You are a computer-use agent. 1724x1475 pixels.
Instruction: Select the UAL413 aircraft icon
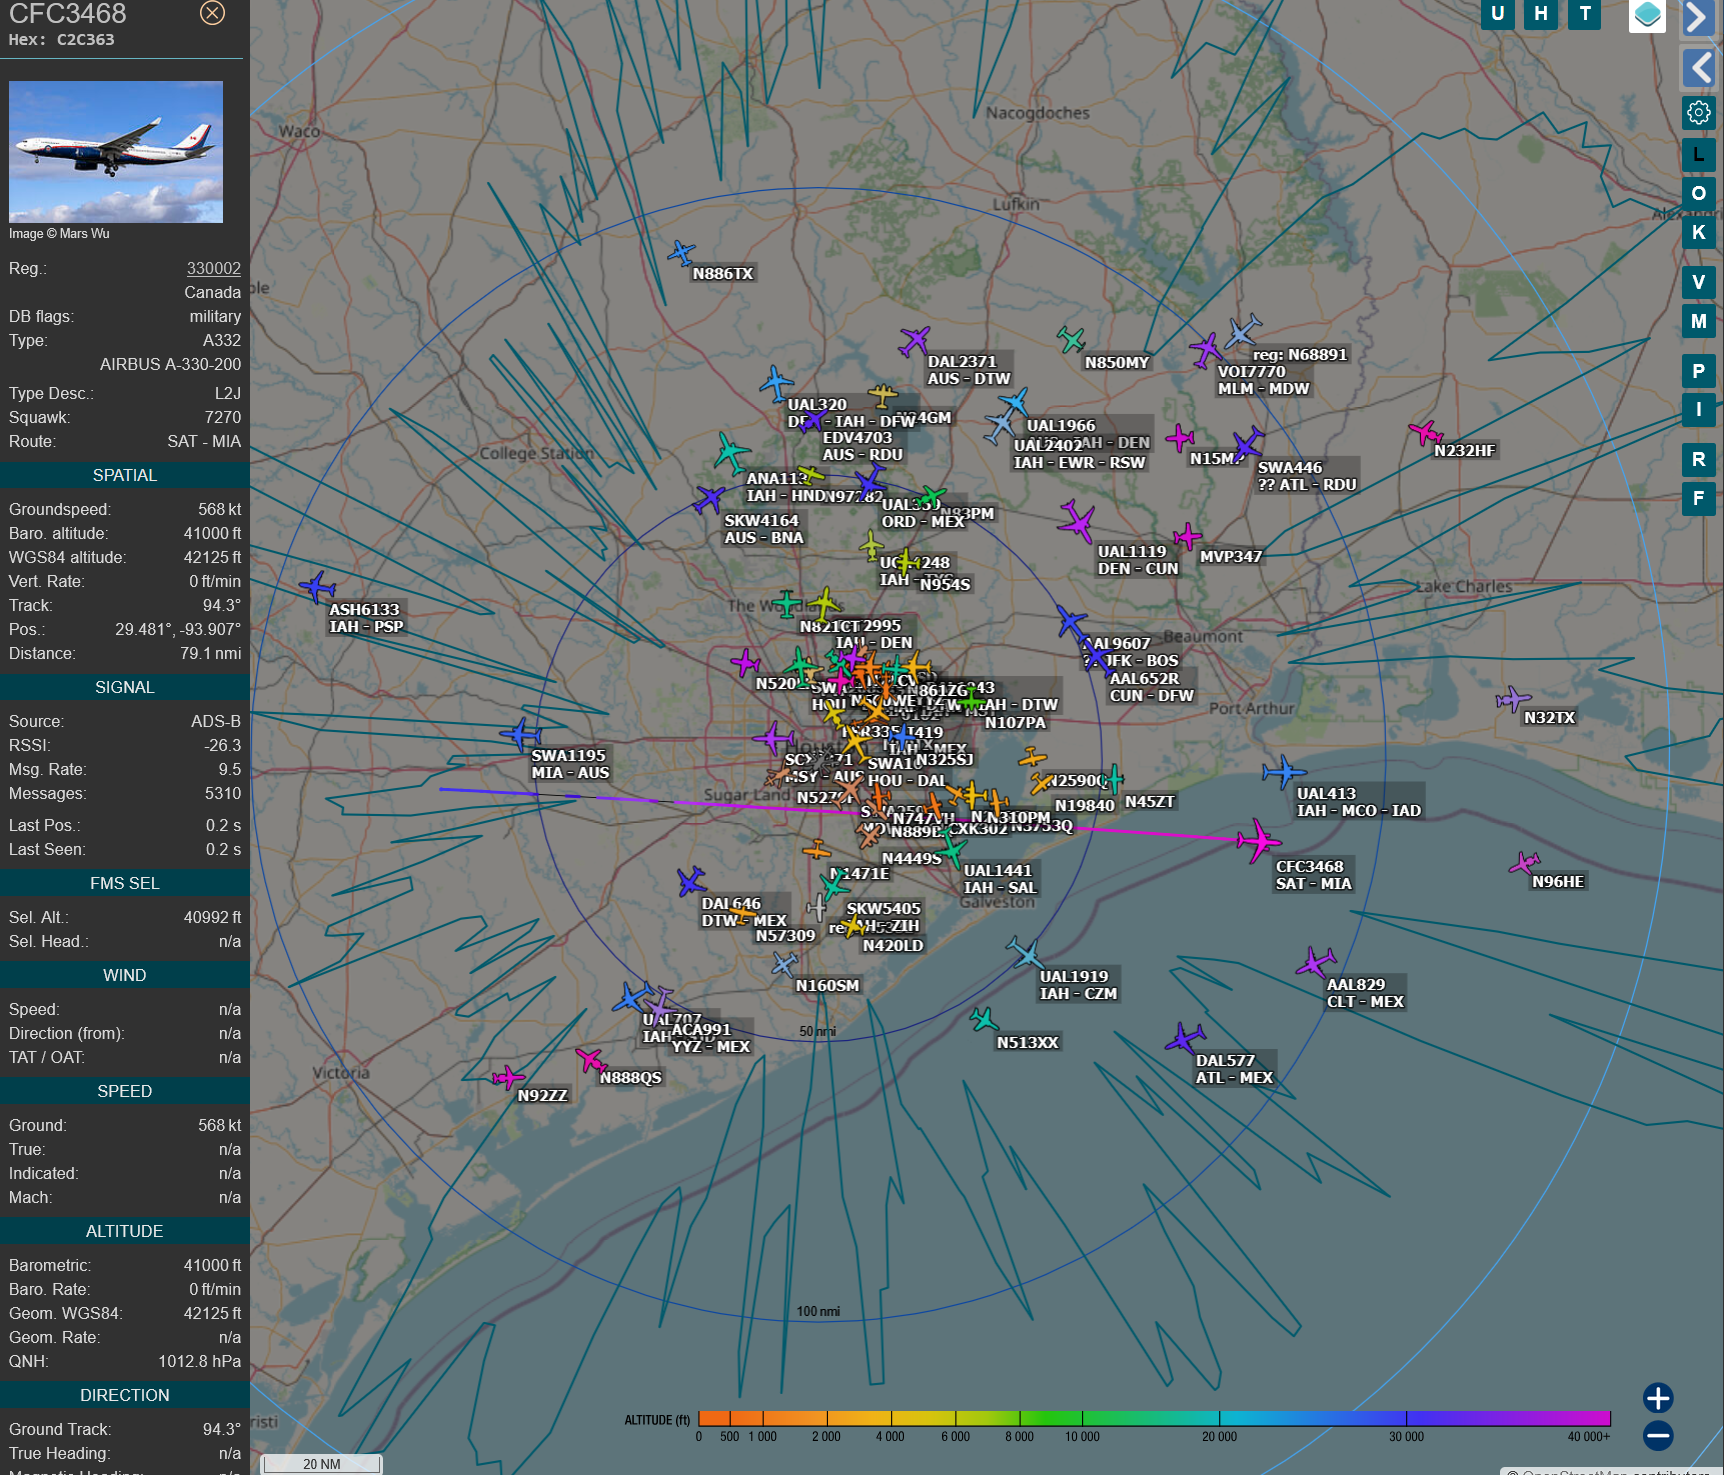1281,772
